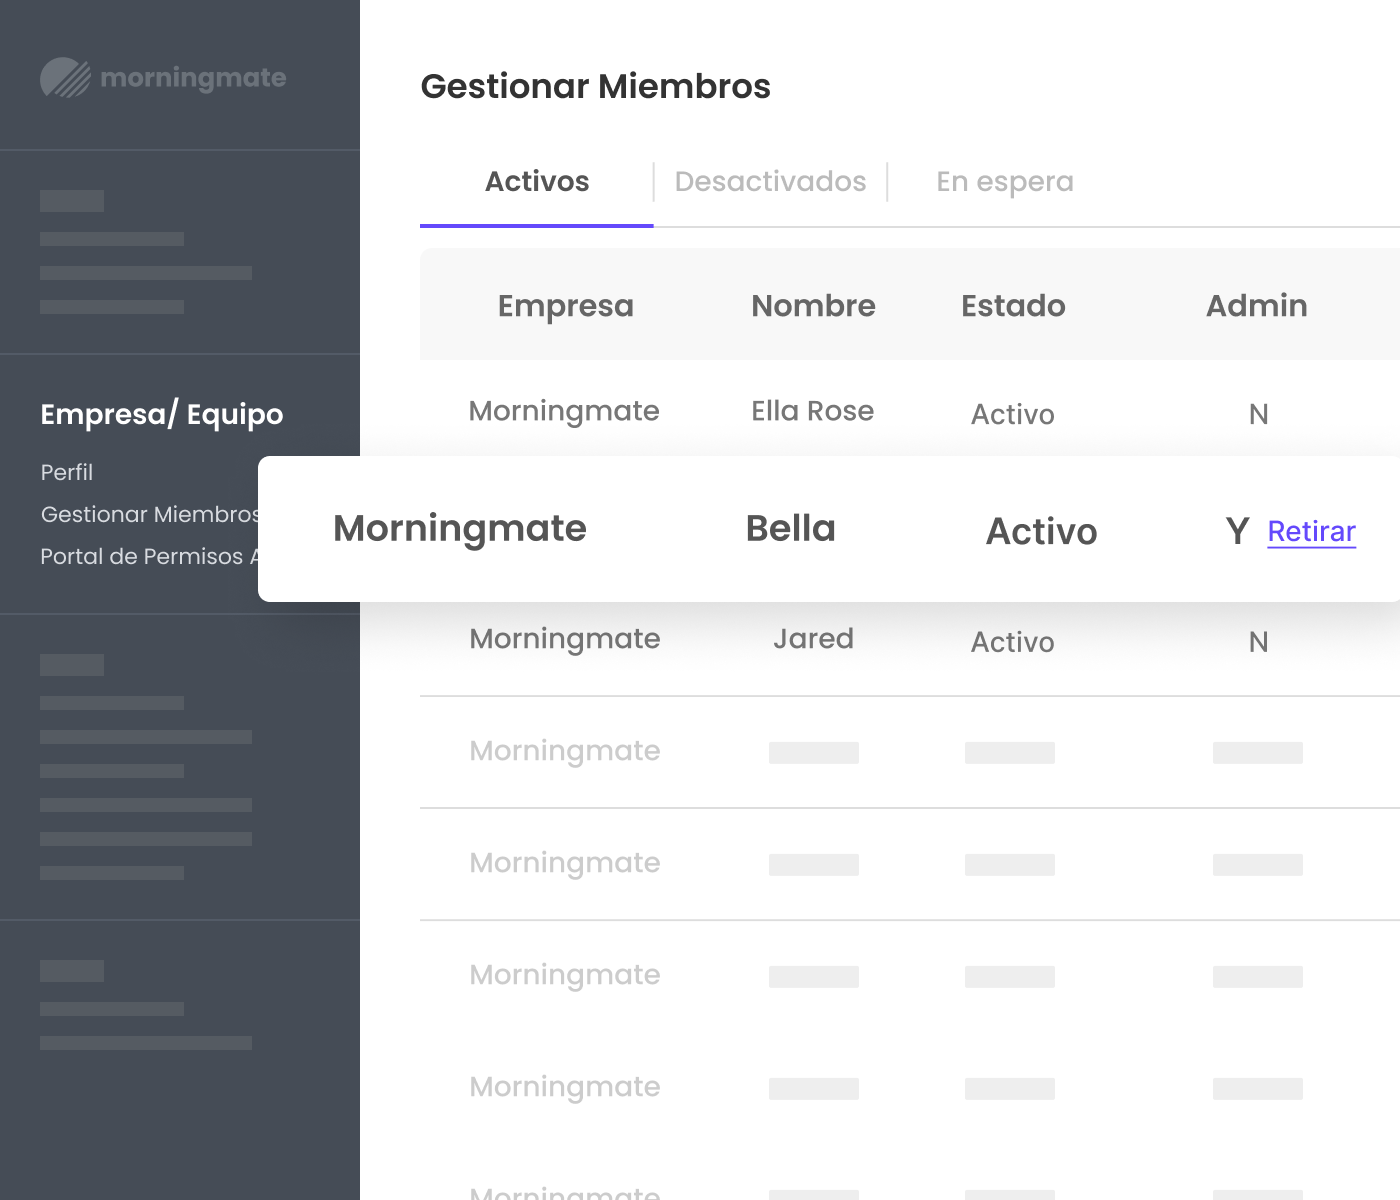Click Morningmate company in Bella row
This screenshot has height=1200, width=1400.
(x=460, y=529)
